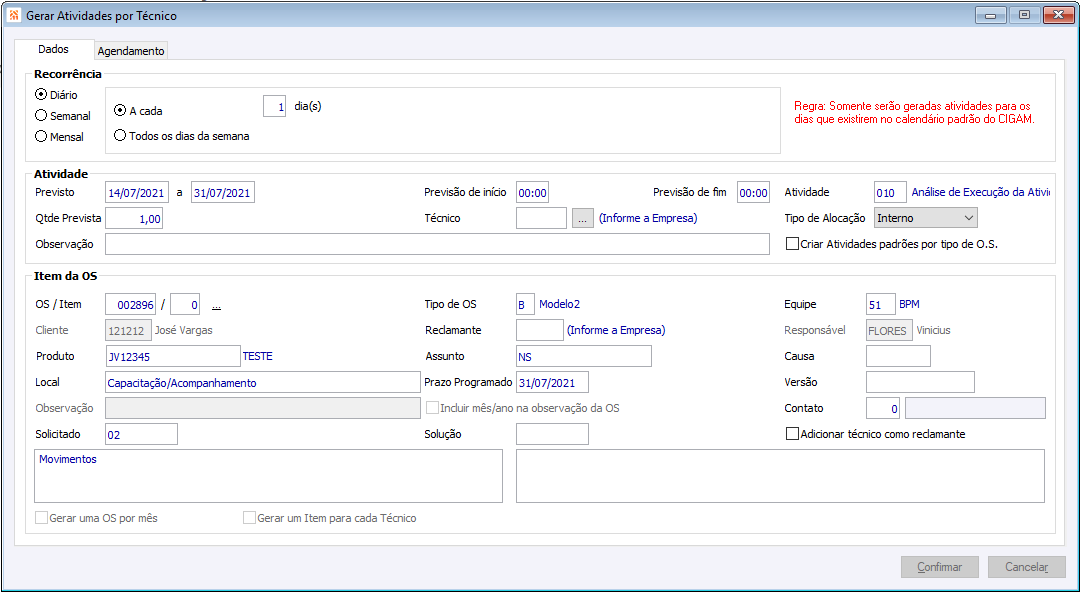The width and height of the screenshot is (1081, 592).
Task: Select the Mensal recurrence option
Action: (x=41, y=137)
